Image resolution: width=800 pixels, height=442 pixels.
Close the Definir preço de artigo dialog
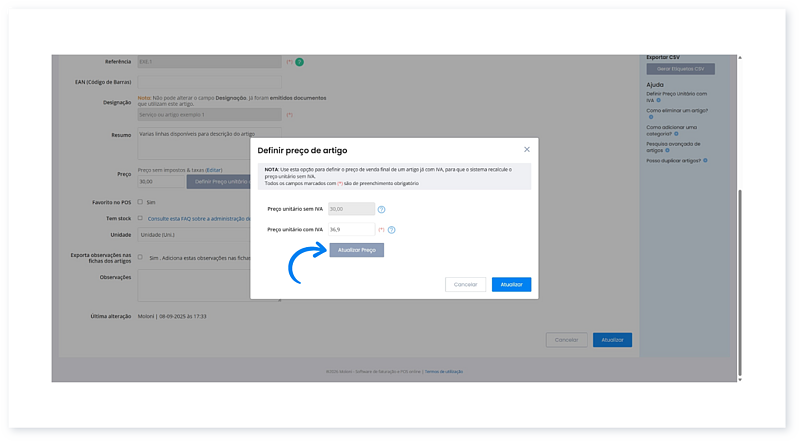click(x=527, y=149)
